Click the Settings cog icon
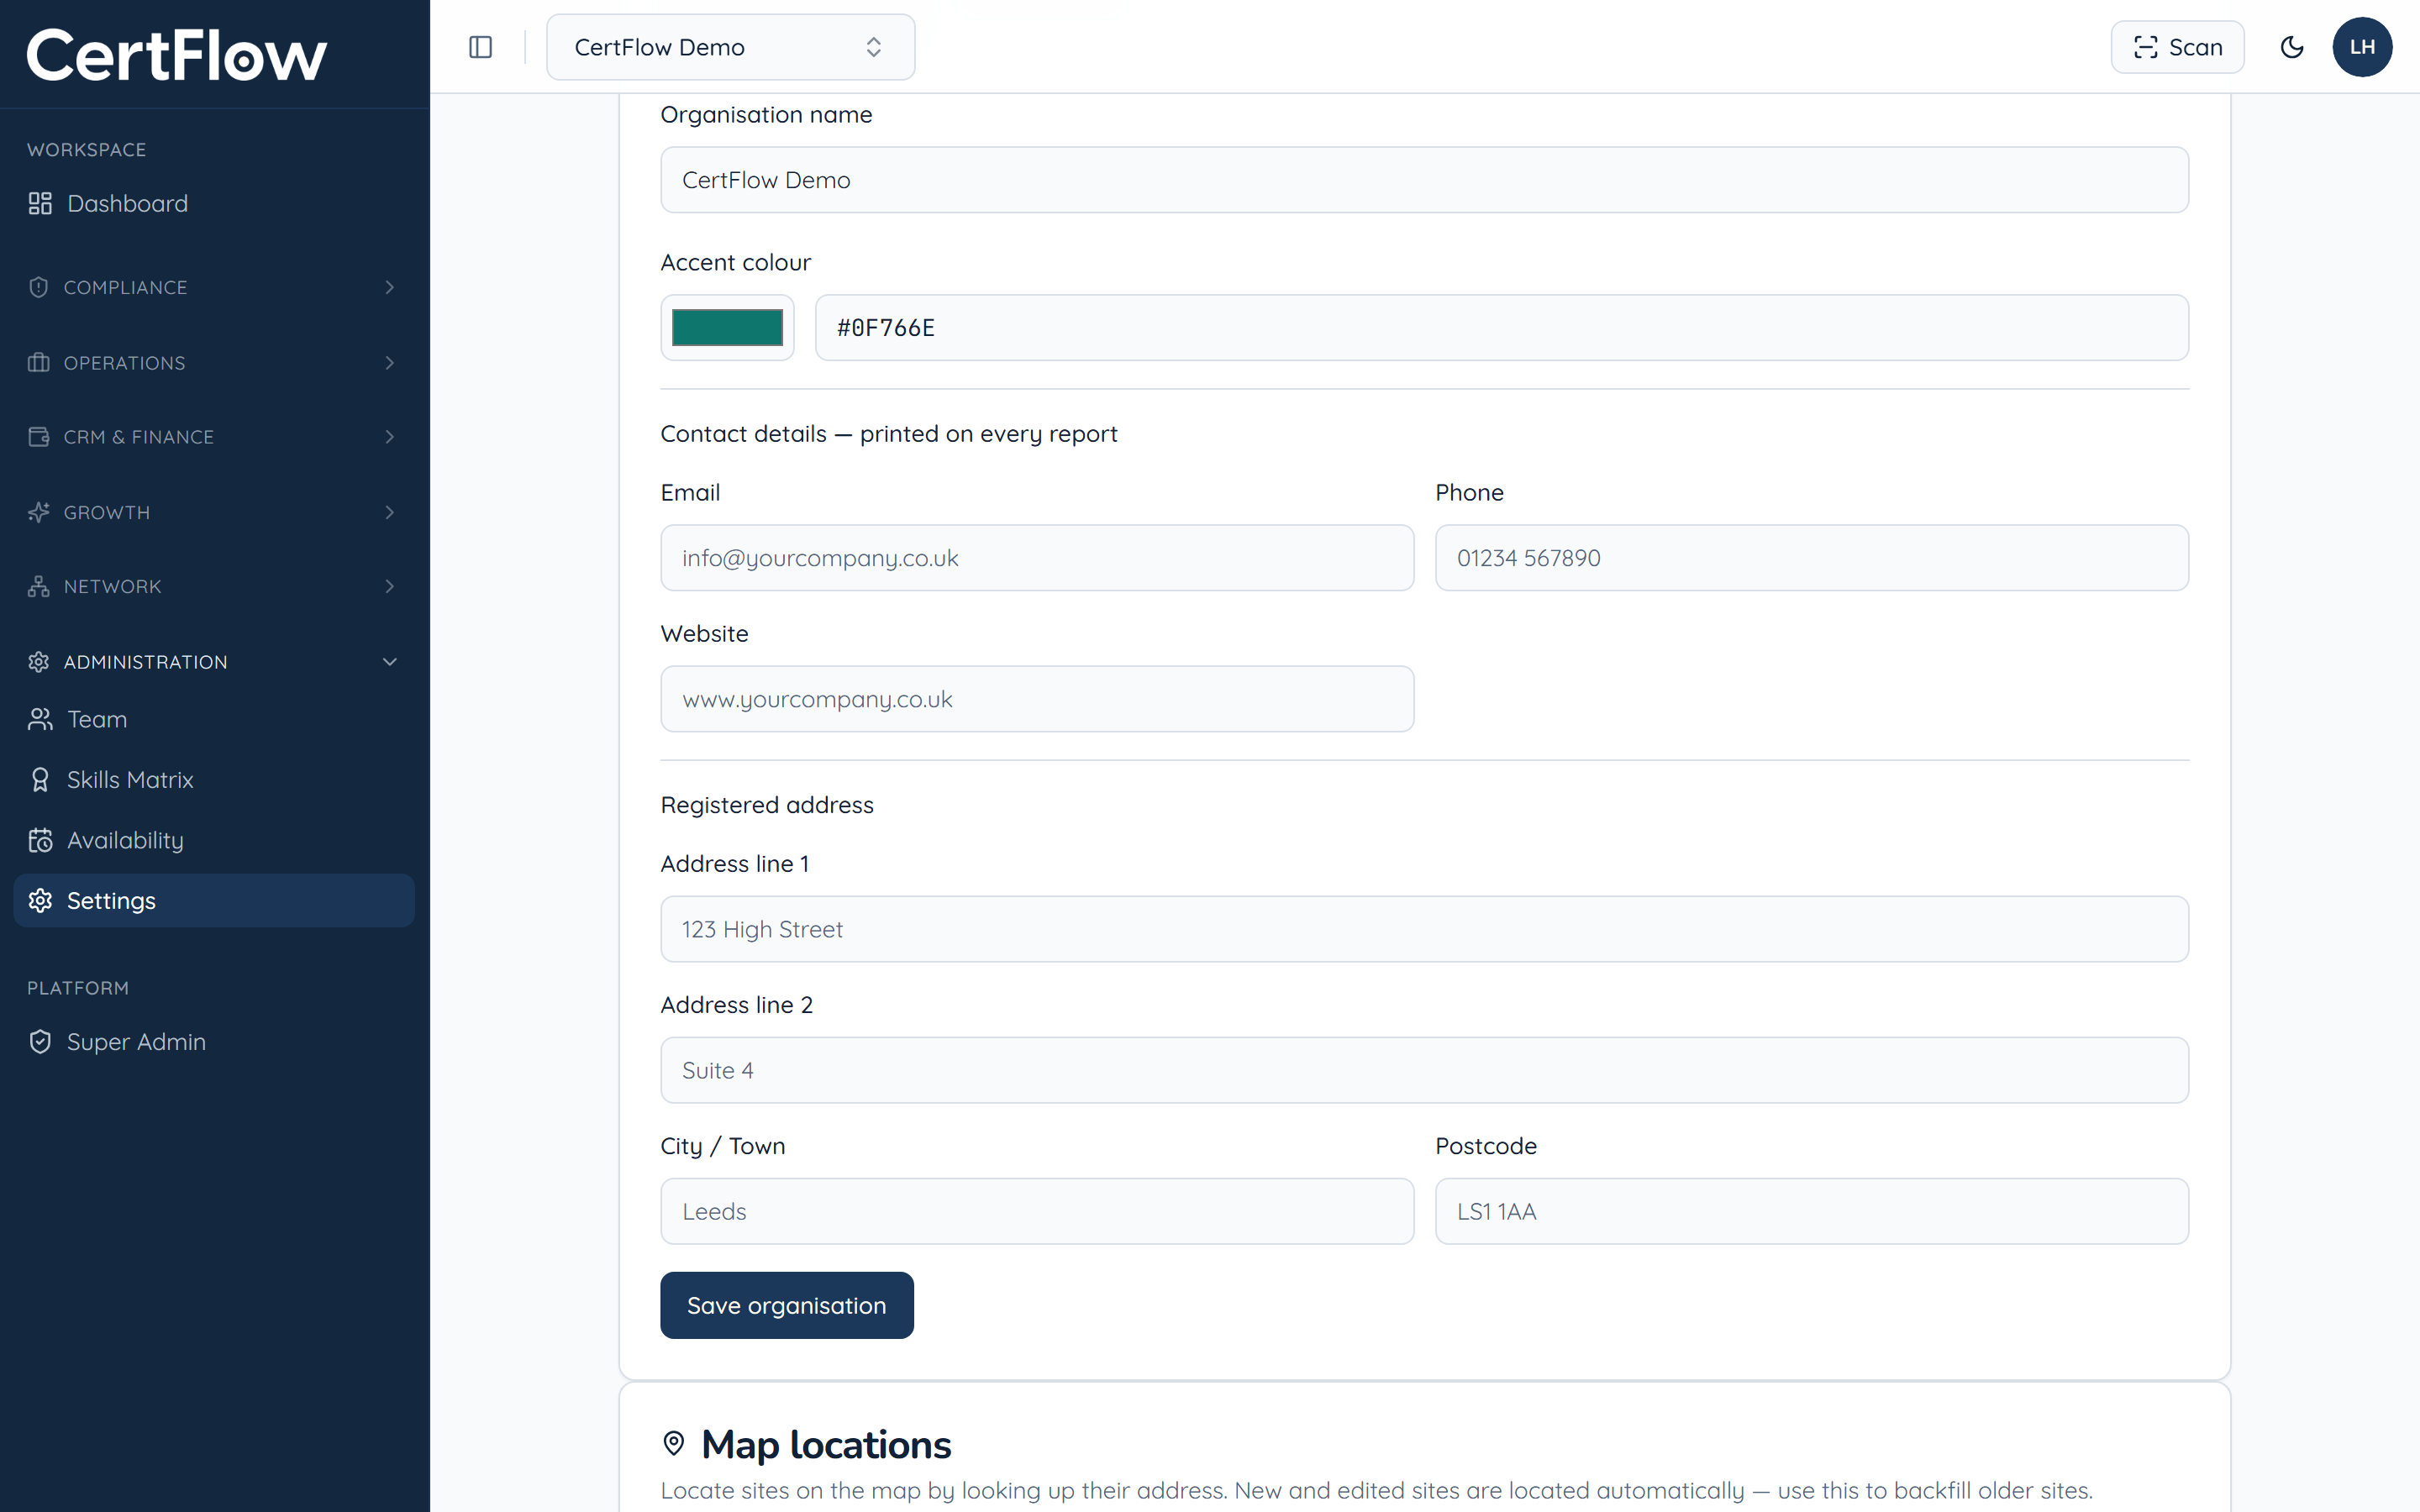This screenshot has width=2420, height=1512. coord(40,900)
